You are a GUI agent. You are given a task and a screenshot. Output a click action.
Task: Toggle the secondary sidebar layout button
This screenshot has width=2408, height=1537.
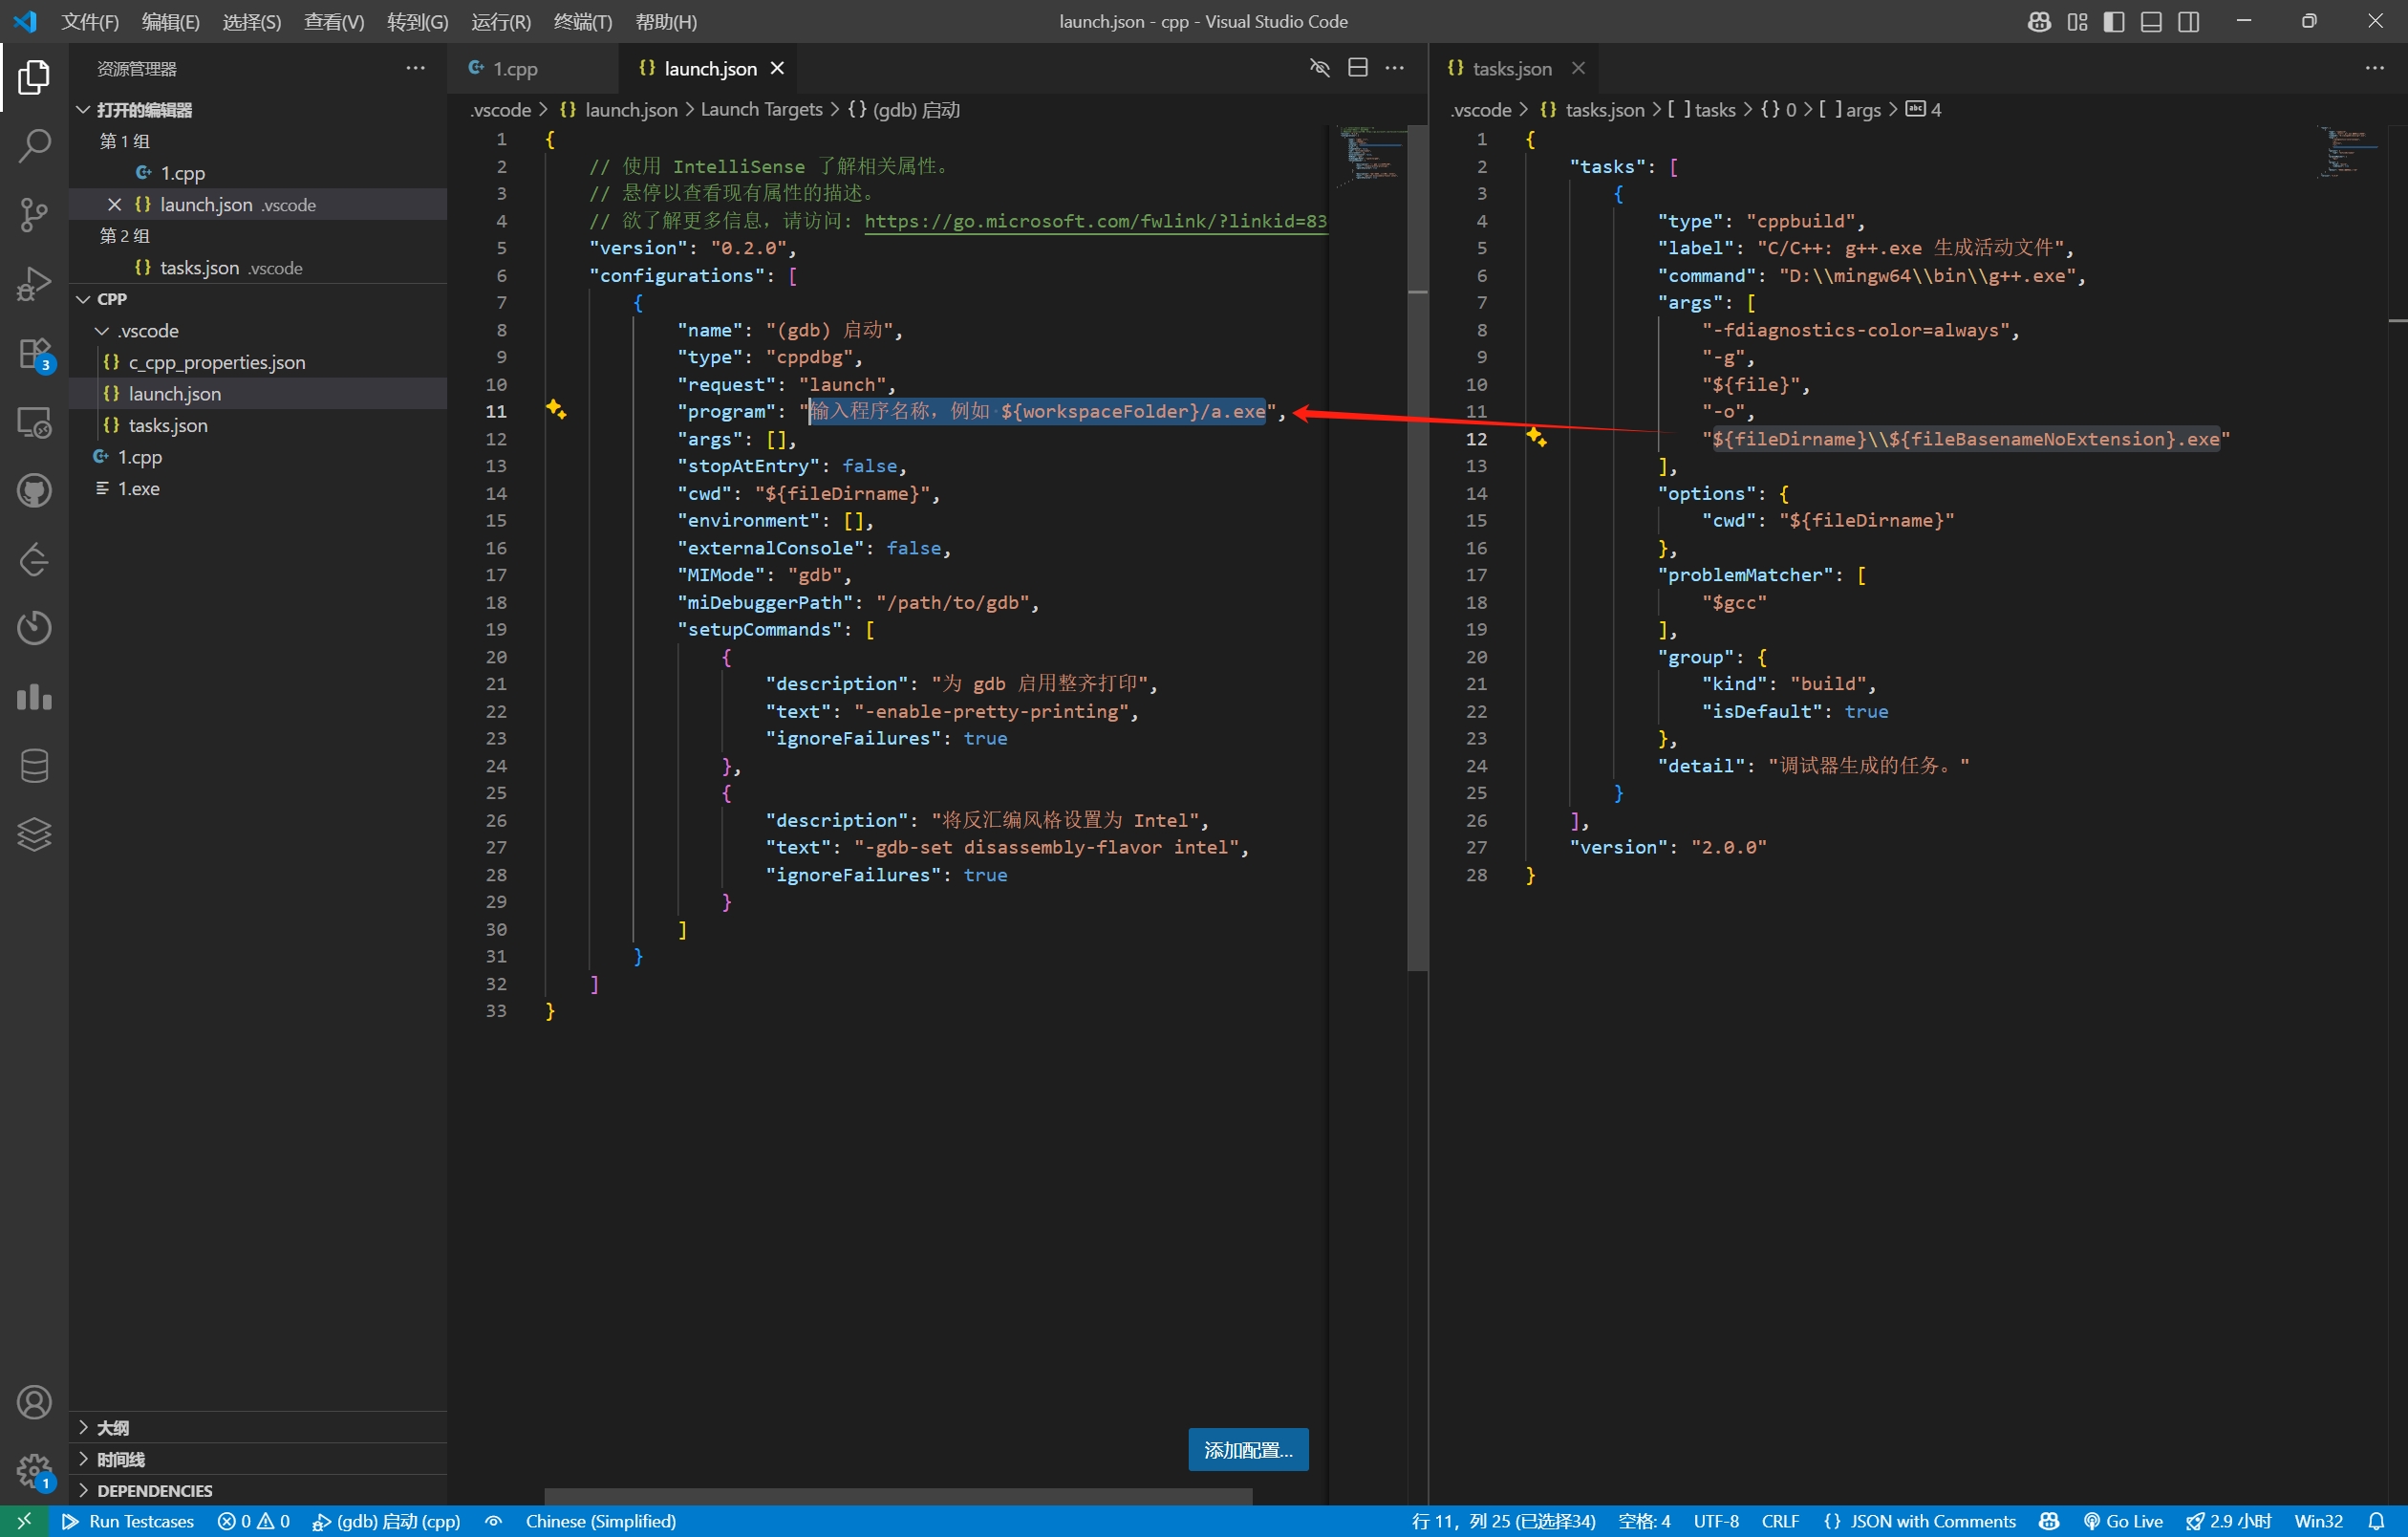point(2188,22)
